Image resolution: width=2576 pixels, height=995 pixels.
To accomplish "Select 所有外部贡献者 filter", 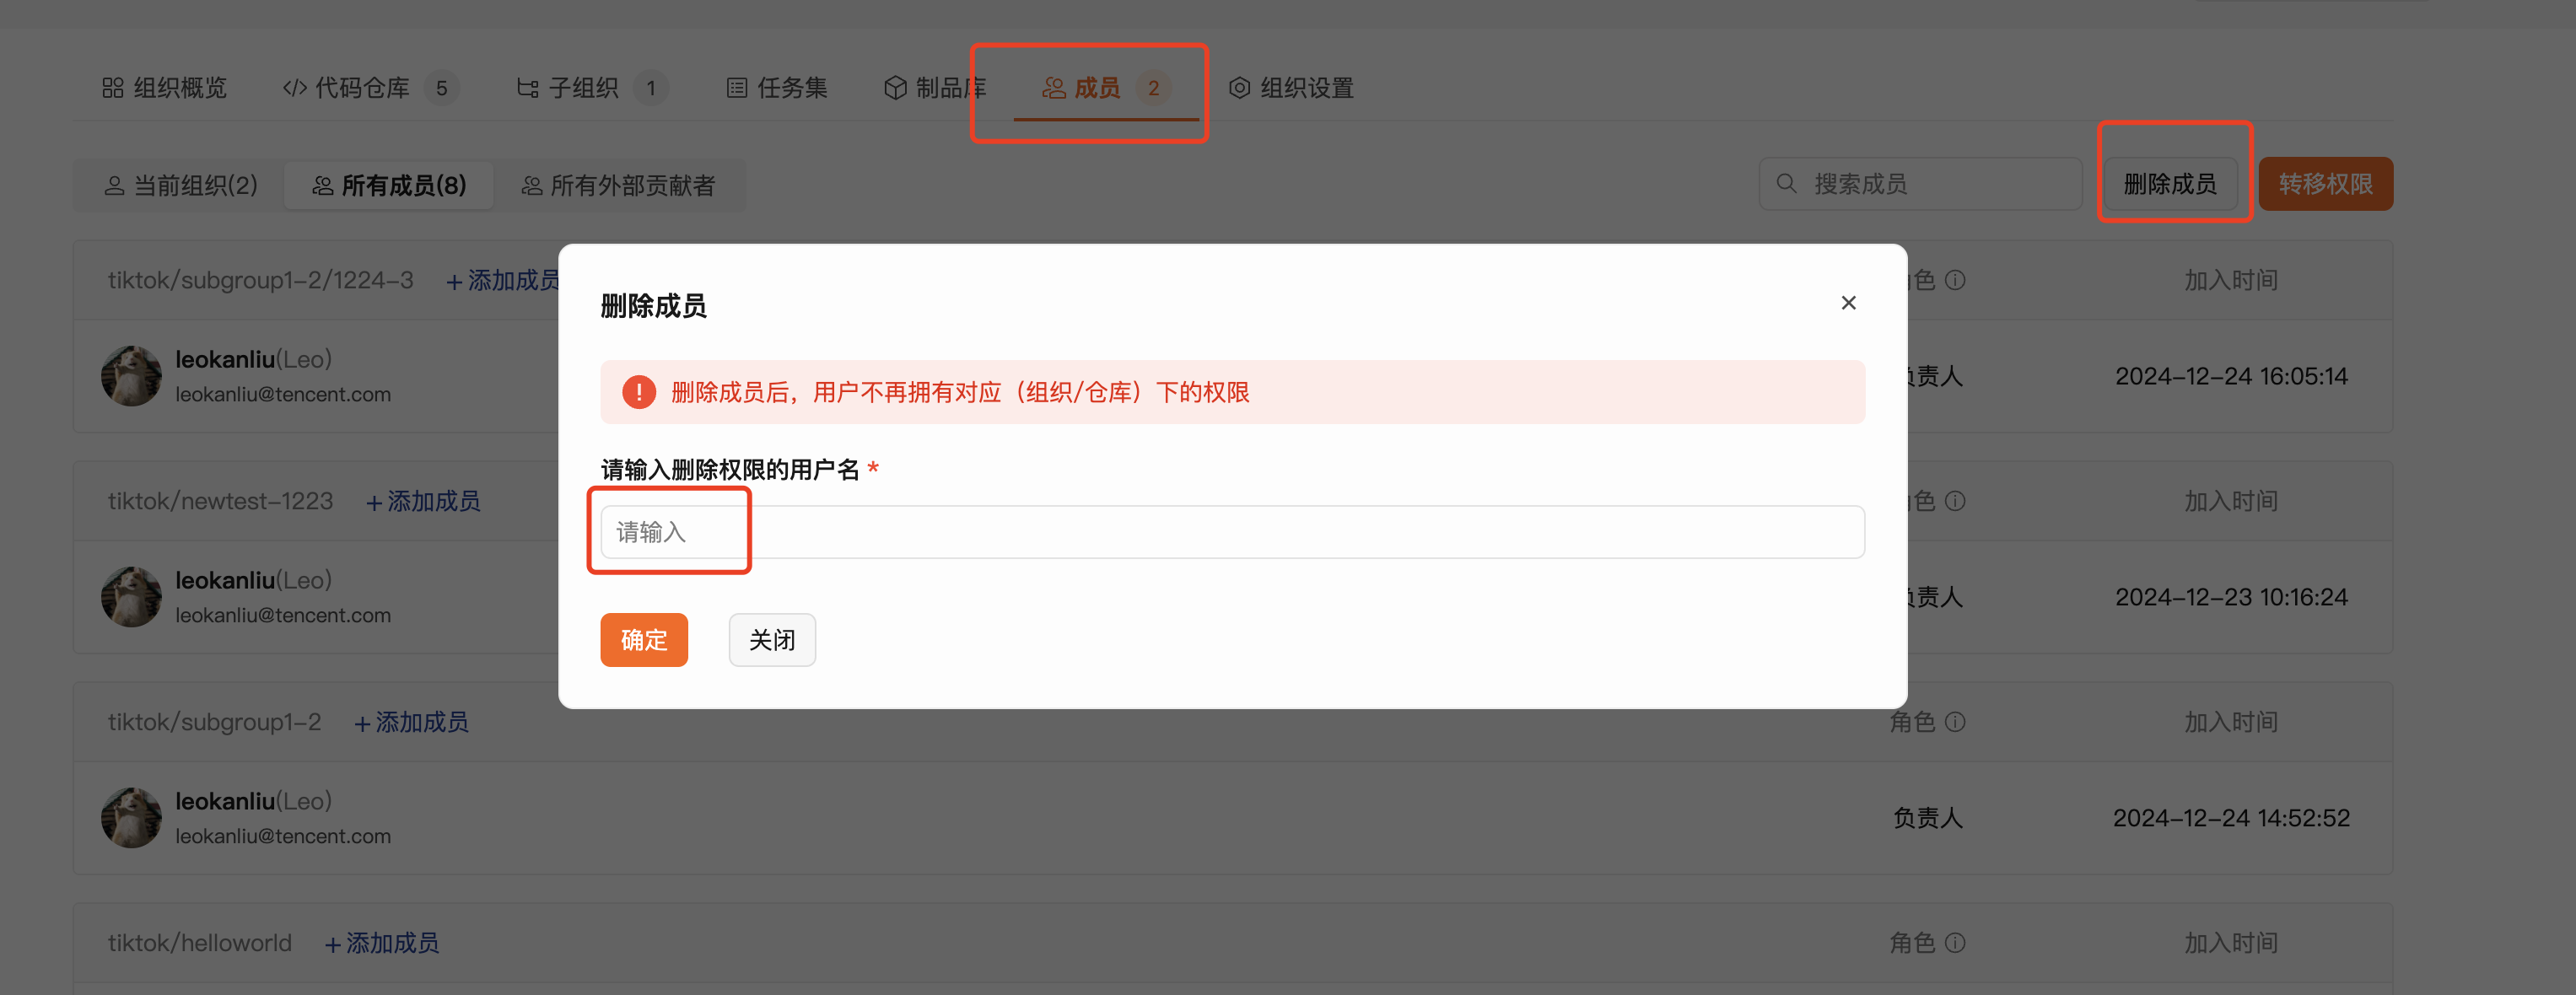I will coord(619,186).
